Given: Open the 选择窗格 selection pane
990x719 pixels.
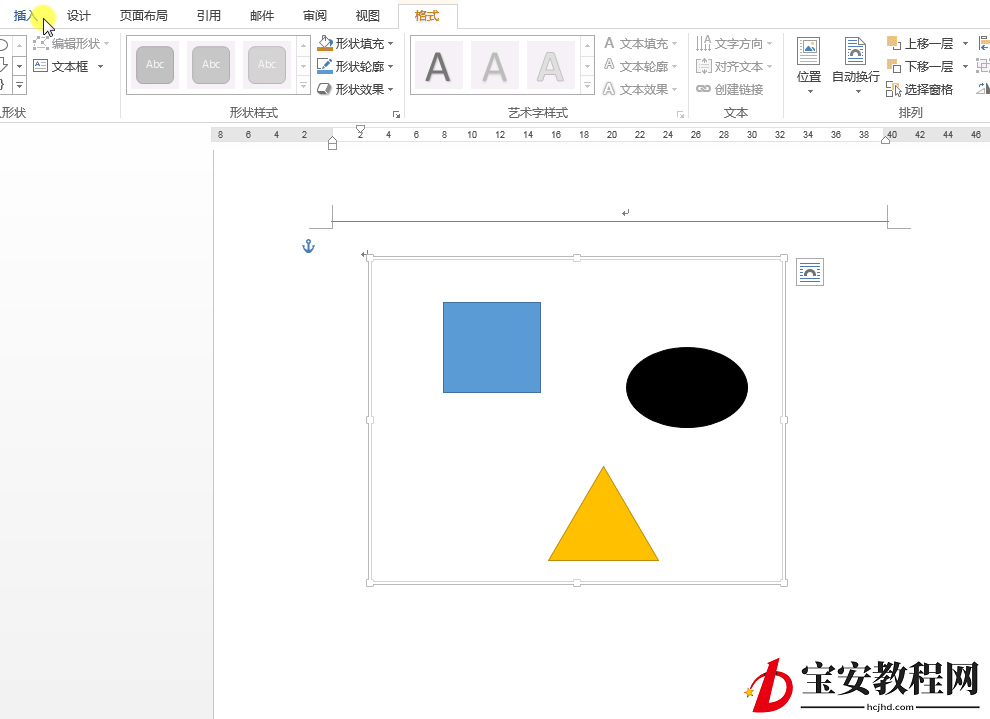Looking at the screenshot, I should pos(919,90).
